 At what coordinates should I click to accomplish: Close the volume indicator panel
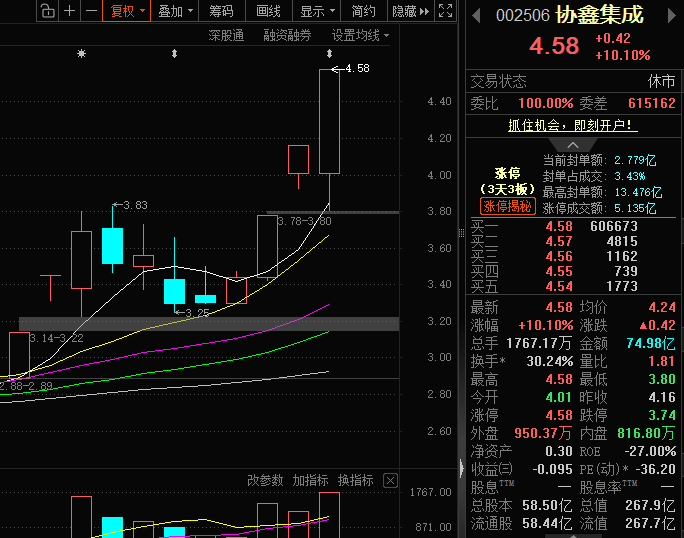390,481
